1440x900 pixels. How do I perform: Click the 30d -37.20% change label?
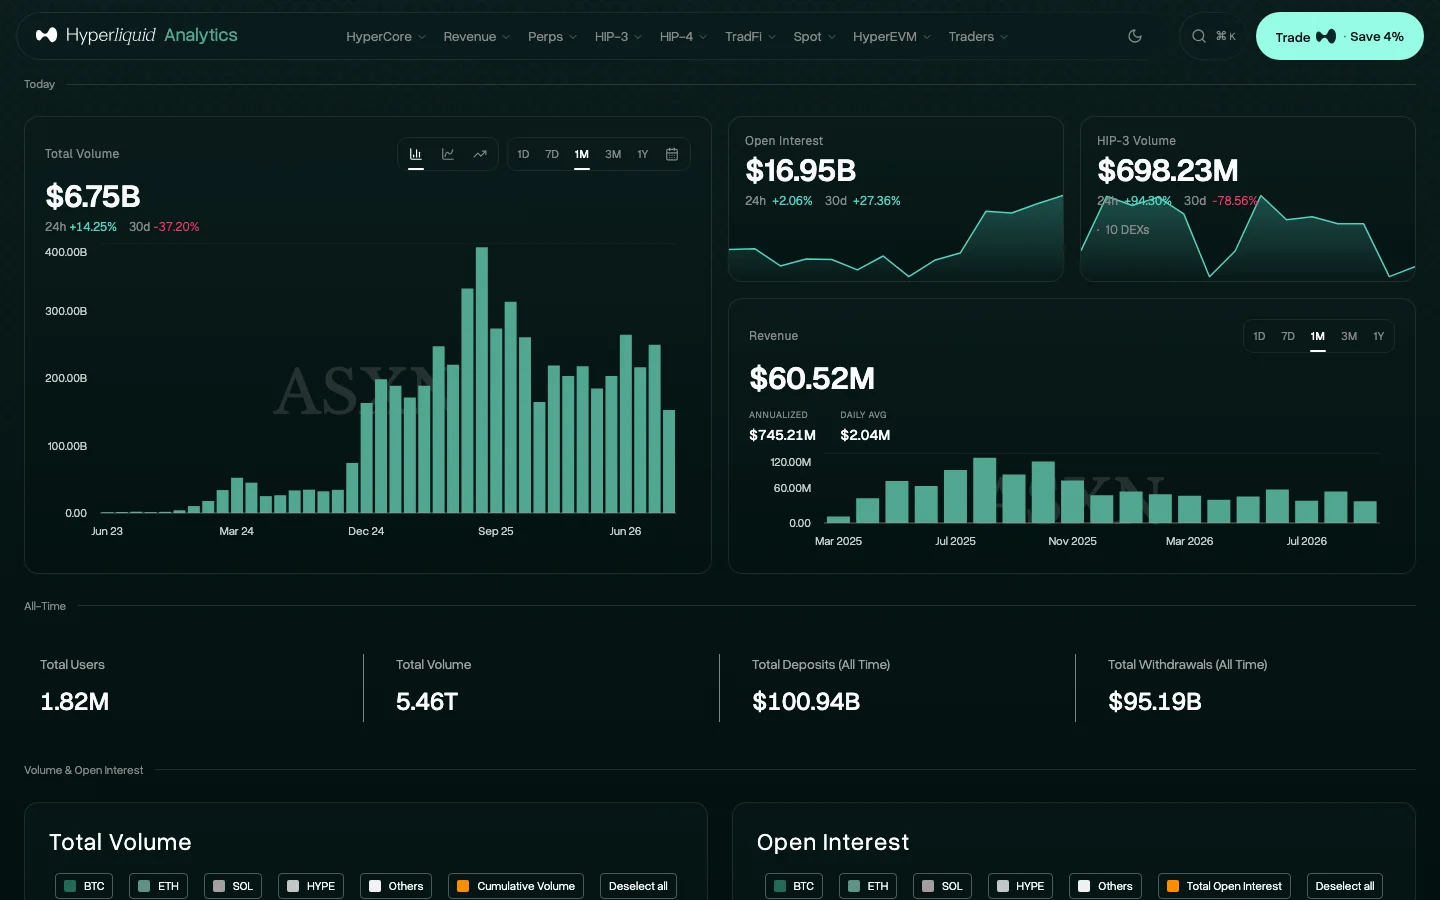[164, 227]
